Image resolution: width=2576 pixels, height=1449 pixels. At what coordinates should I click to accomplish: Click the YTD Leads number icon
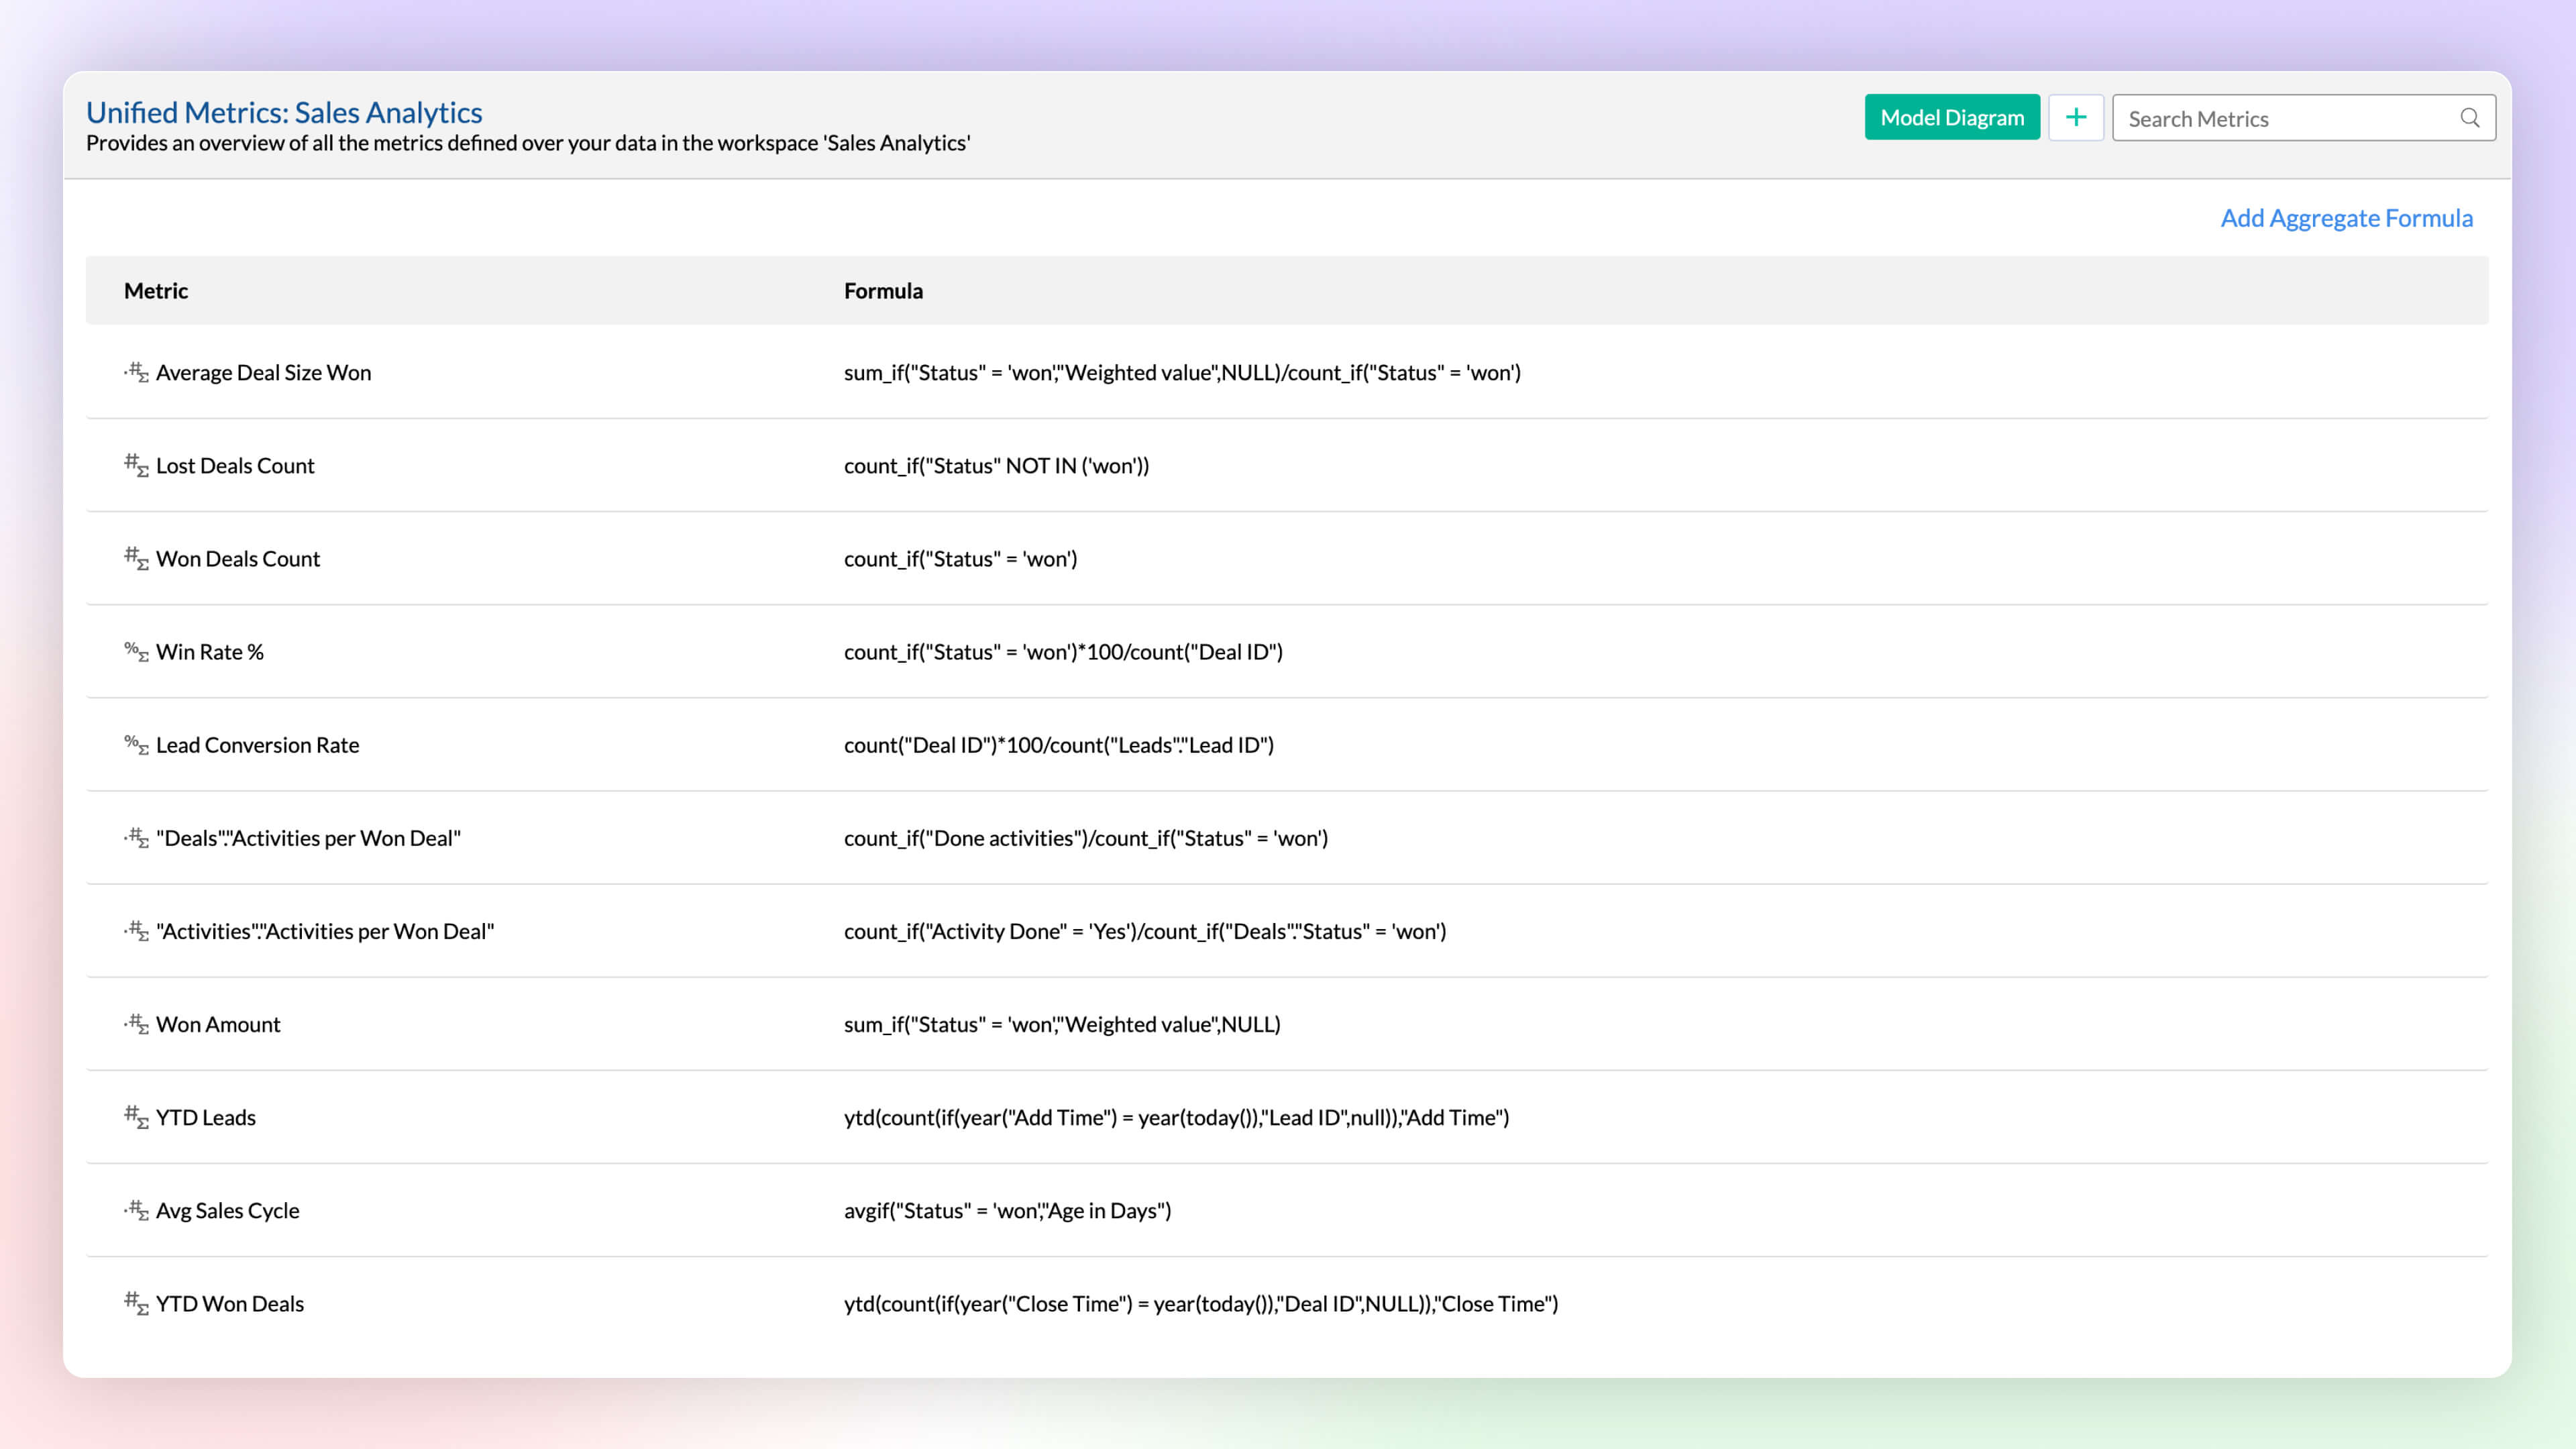pos(136,1117)
